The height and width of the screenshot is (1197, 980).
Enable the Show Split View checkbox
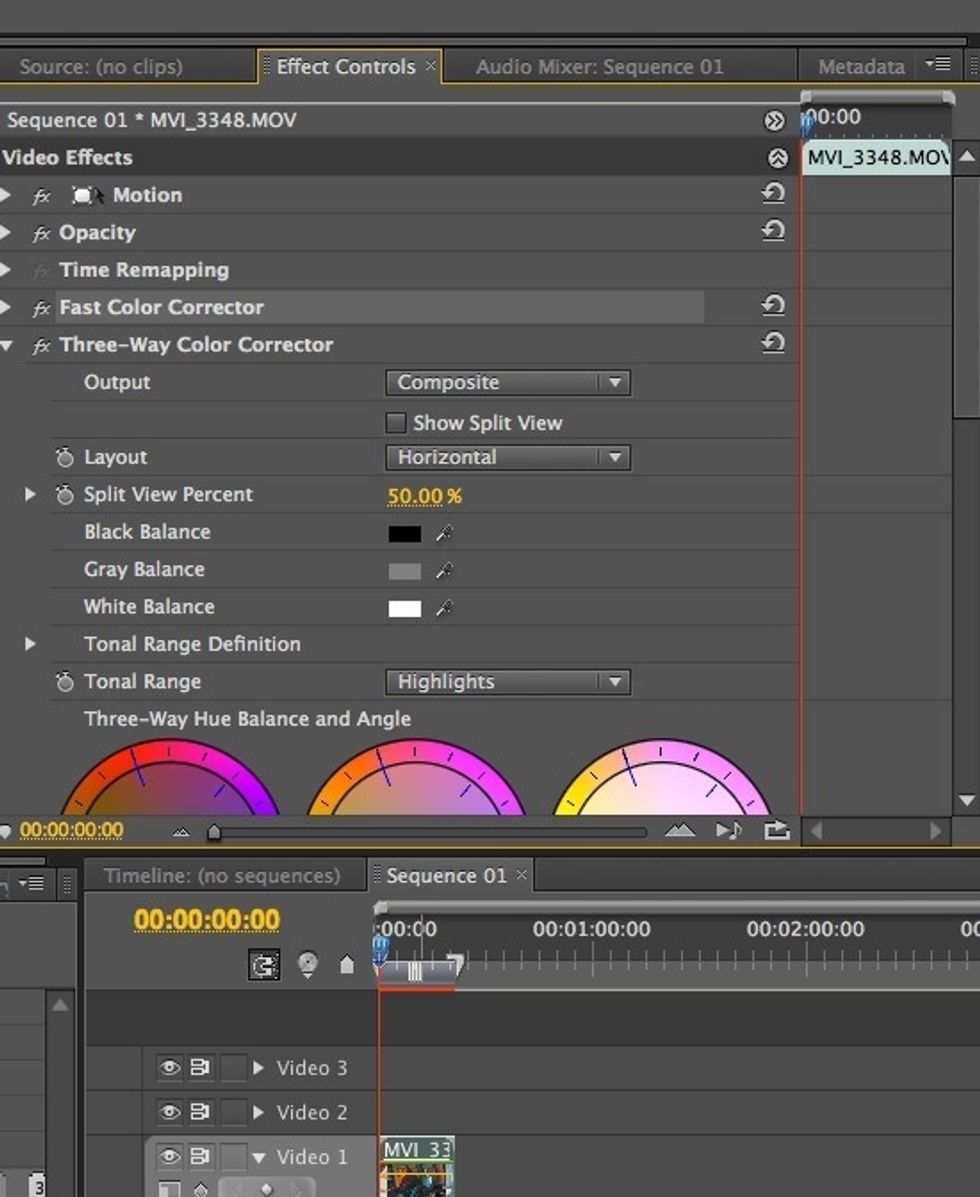click(396, 423)
